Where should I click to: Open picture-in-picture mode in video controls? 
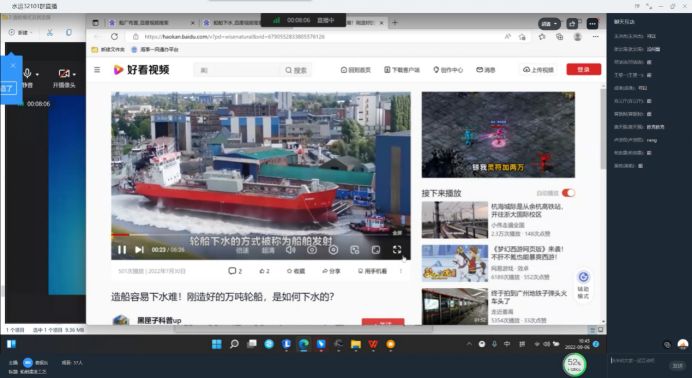(354, 250)
